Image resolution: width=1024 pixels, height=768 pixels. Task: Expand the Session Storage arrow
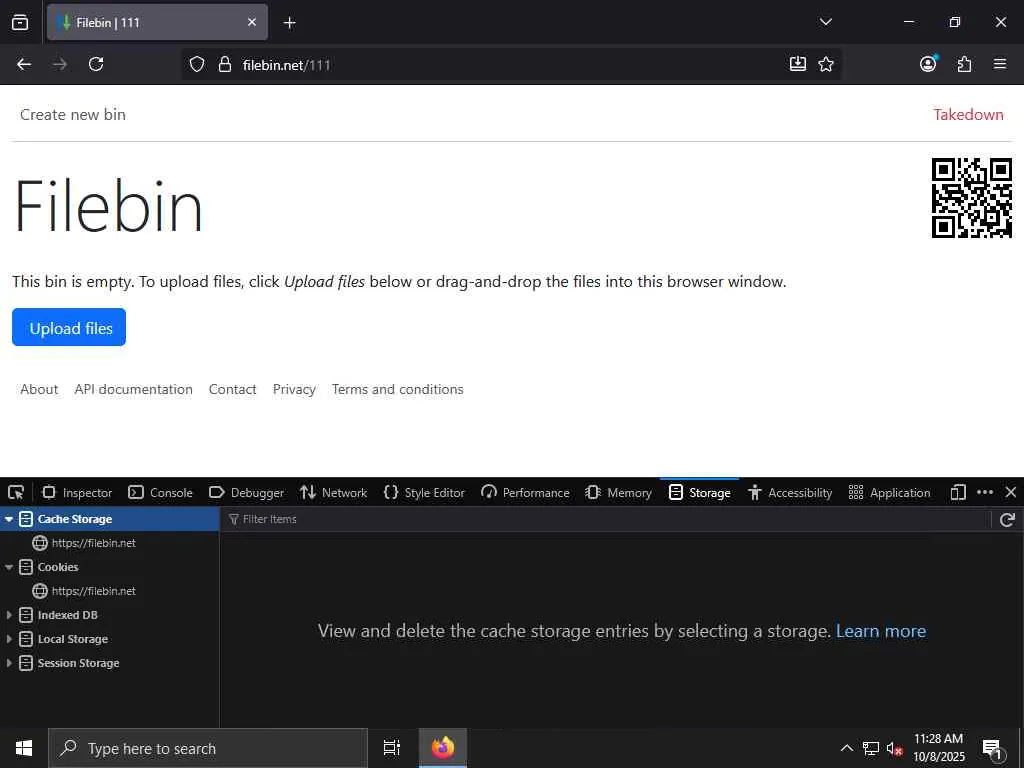(8, 663)
